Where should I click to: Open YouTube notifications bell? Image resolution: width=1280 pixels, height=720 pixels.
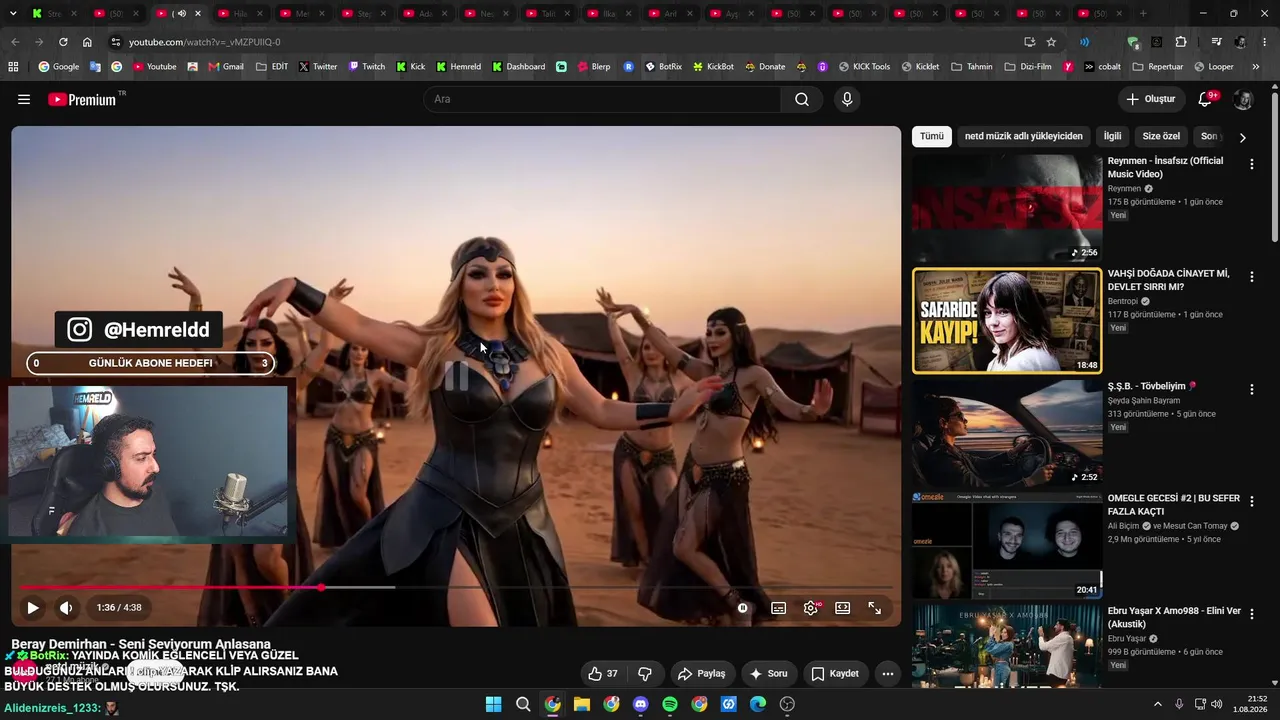[x=1206, y=100]
